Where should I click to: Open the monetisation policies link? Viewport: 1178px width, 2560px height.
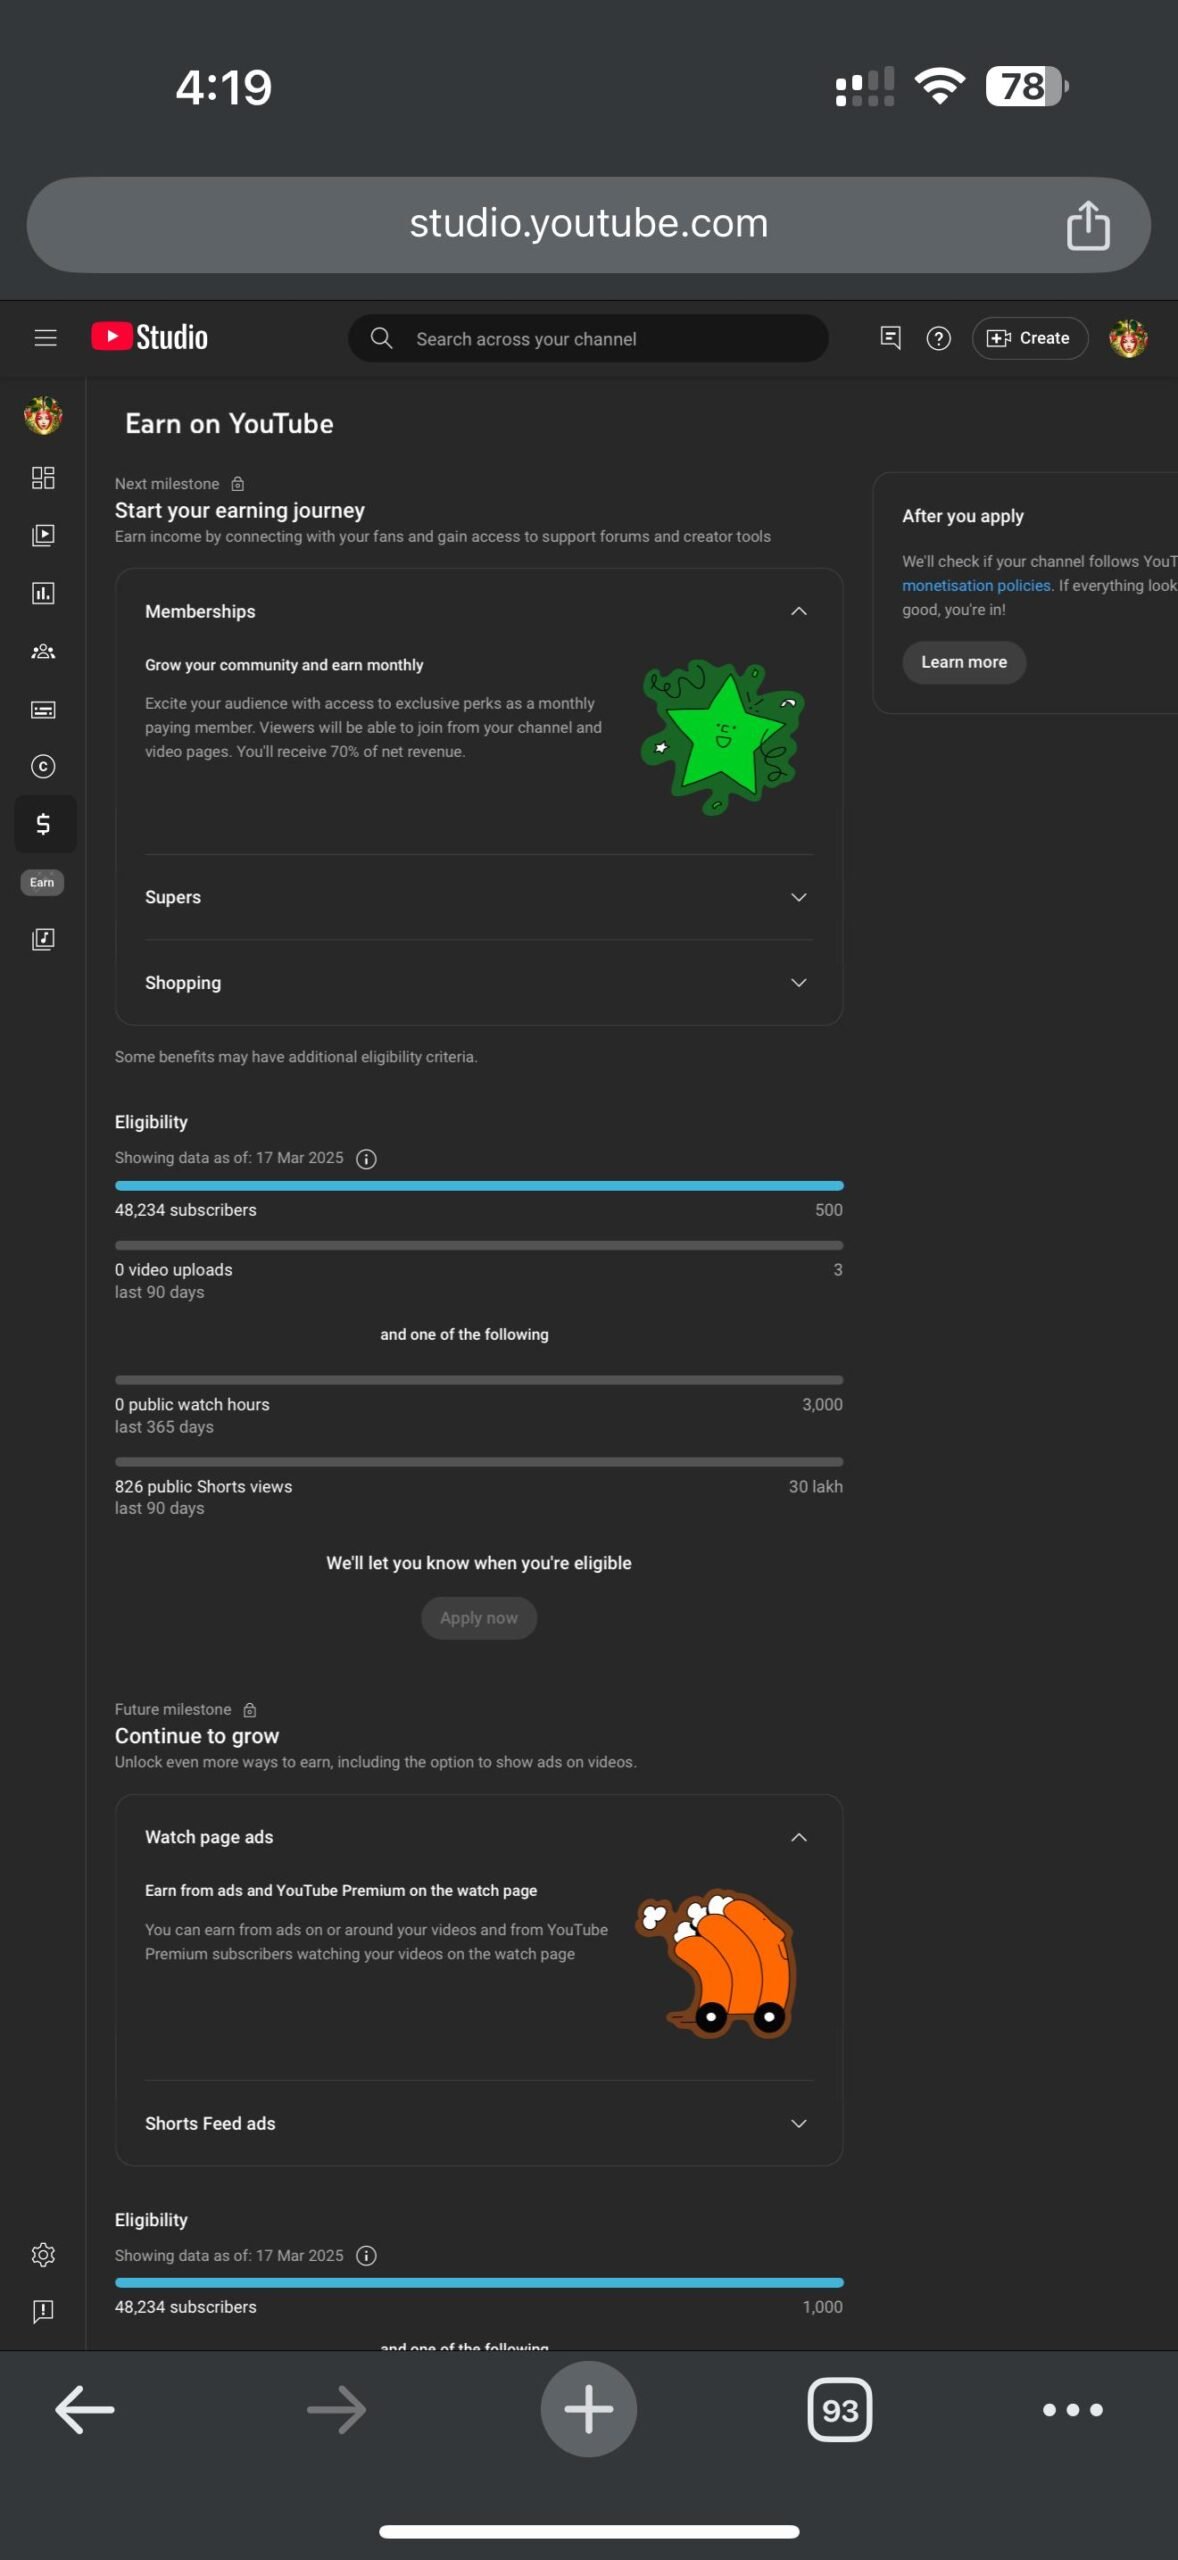point(976,585)
